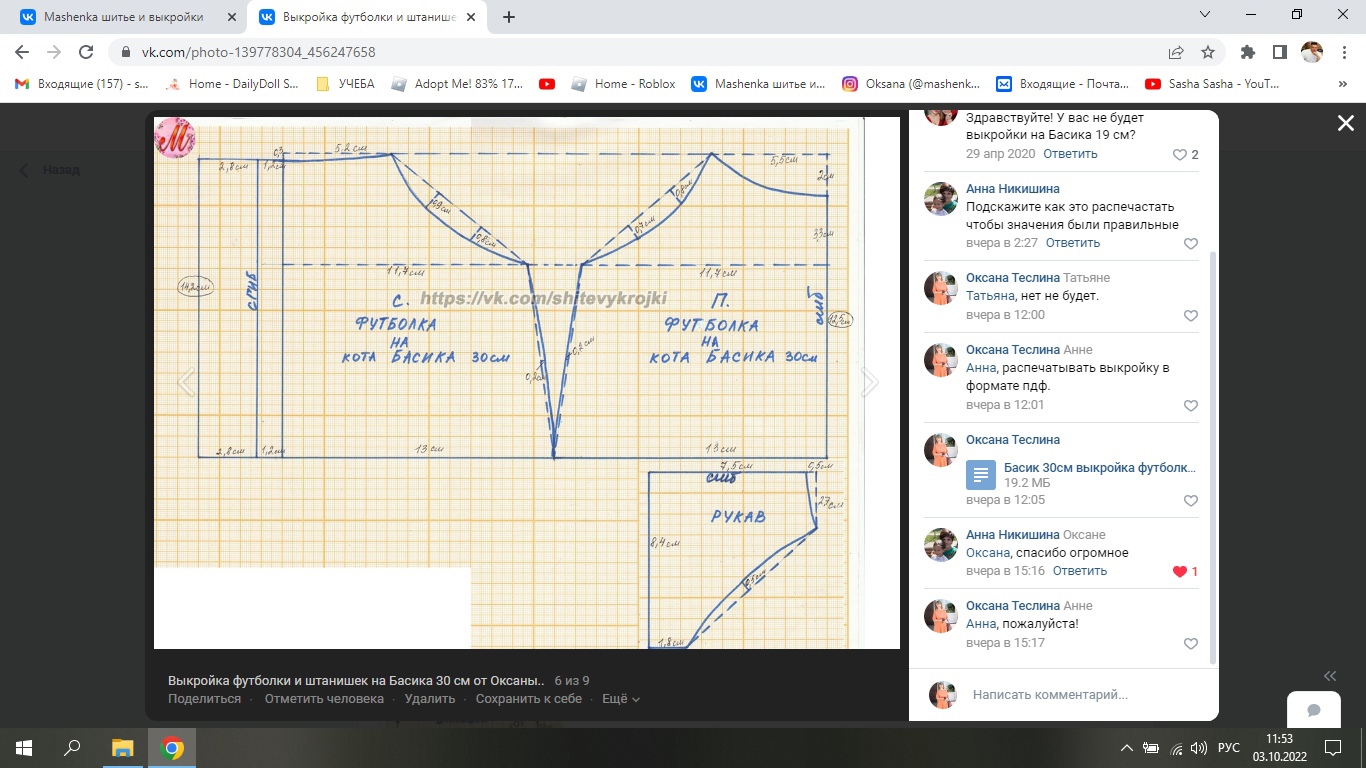Open a new browser tab
Screen dimensions: 1366x768
tap(509, 17)
